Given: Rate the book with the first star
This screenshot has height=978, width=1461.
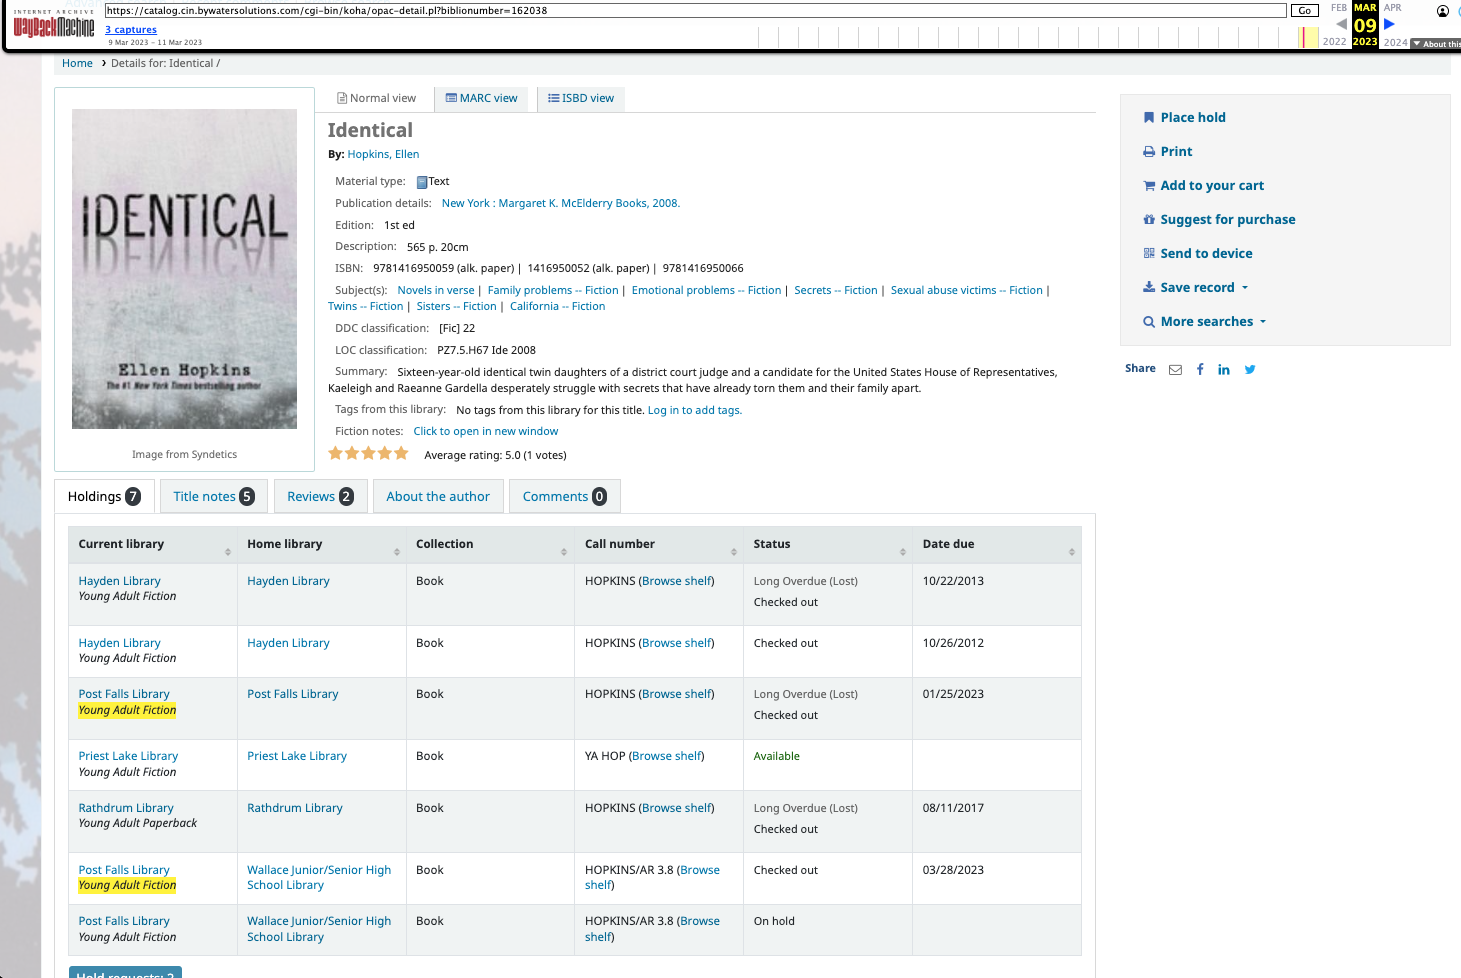Looking at the screenshot, I should (x=336, y=453).
